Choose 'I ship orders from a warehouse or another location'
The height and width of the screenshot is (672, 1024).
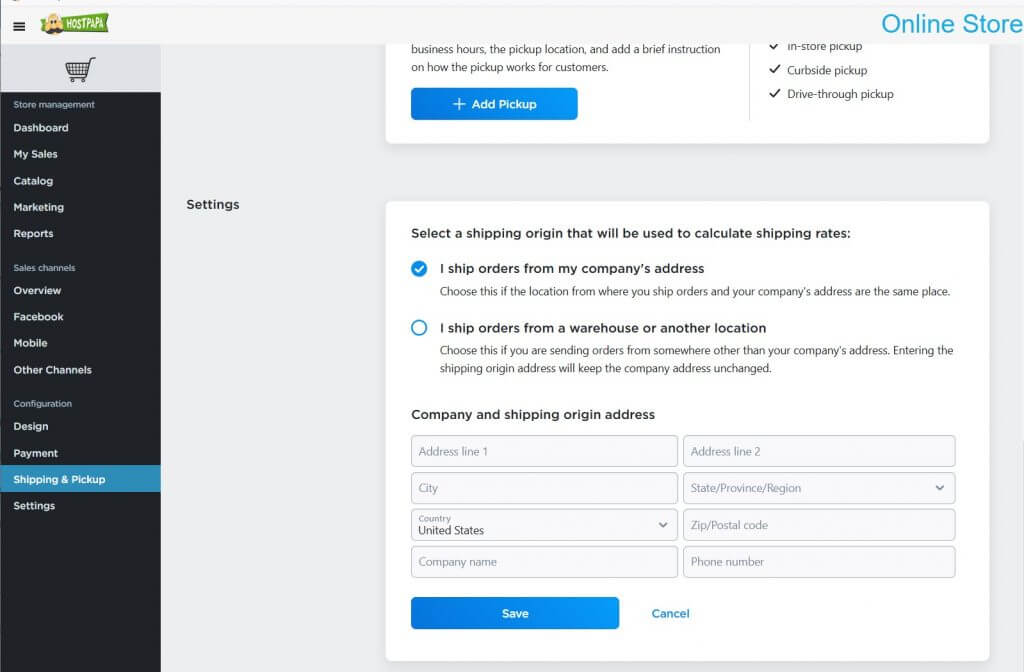click(419, 328)
